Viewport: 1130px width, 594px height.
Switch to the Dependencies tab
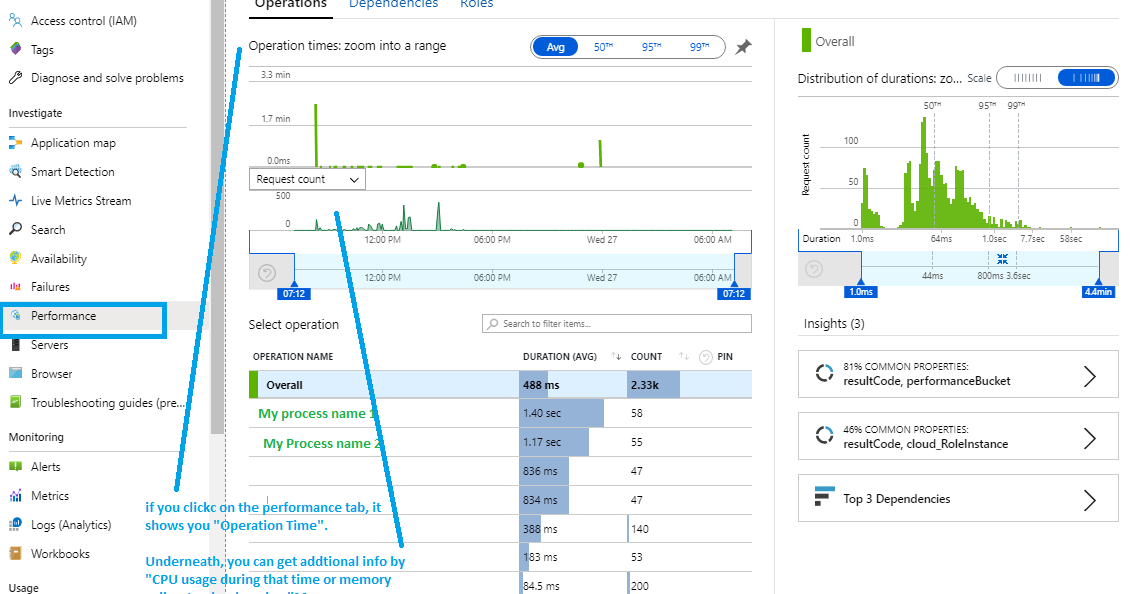click(x=393, y=4)
